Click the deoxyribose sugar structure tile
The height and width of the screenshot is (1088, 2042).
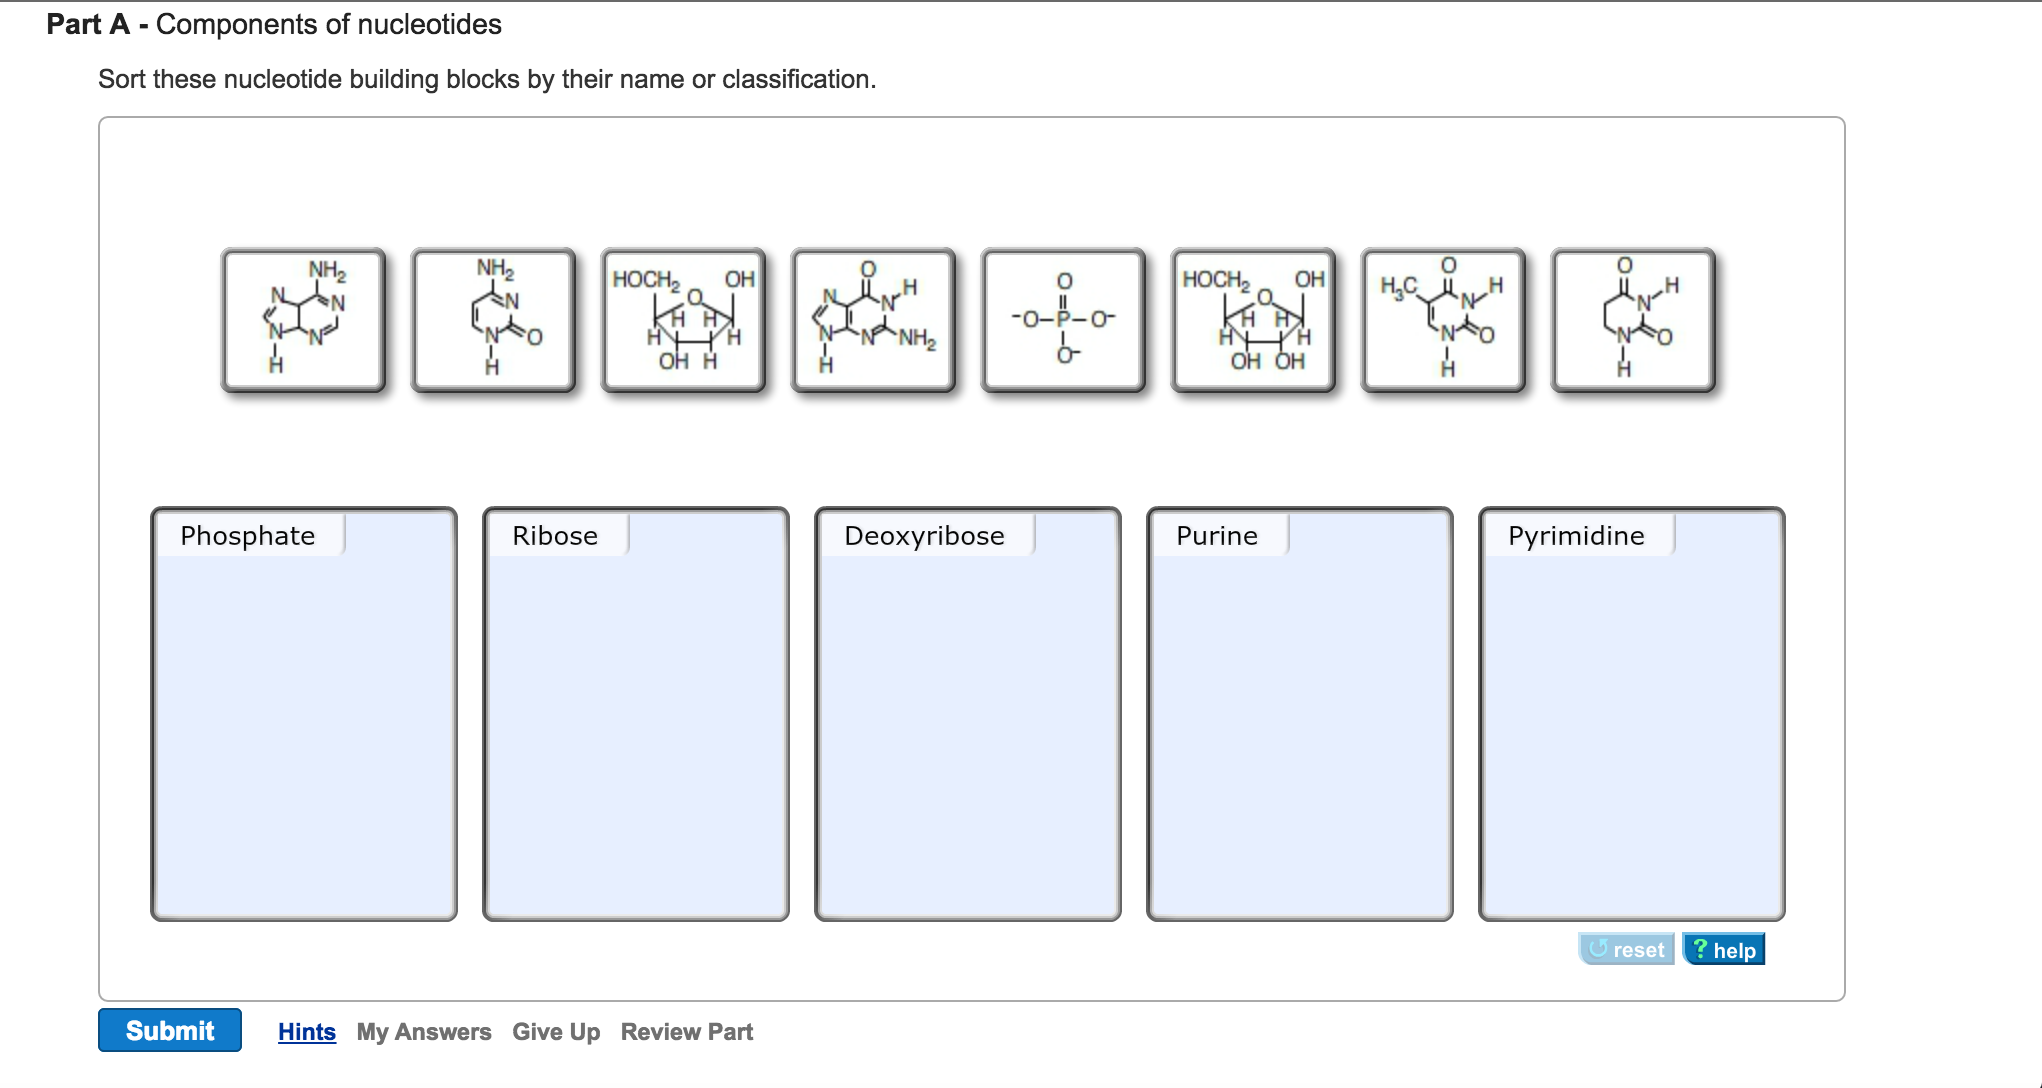(x=684, y=322)
